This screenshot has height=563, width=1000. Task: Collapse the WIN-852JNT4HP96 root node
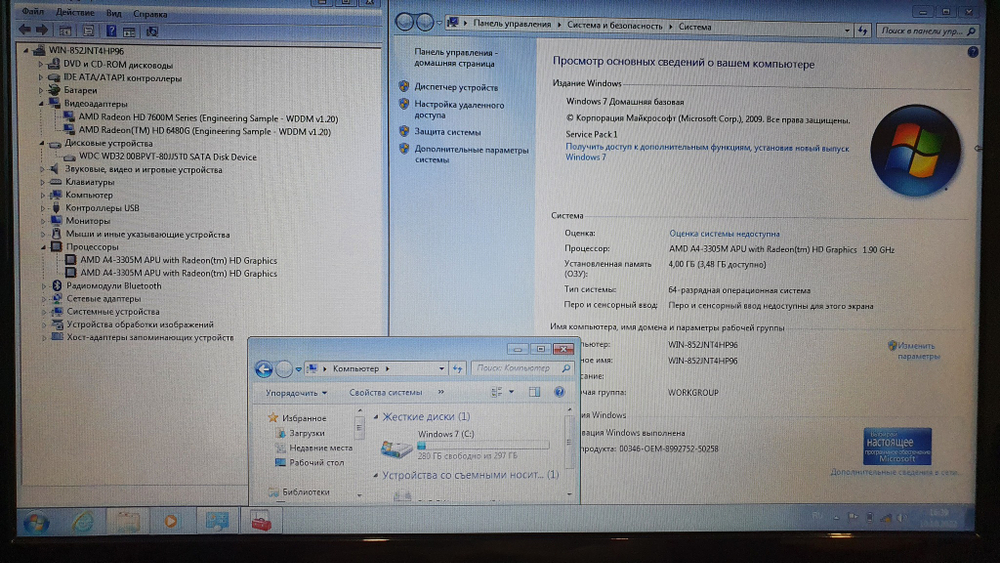26,50
